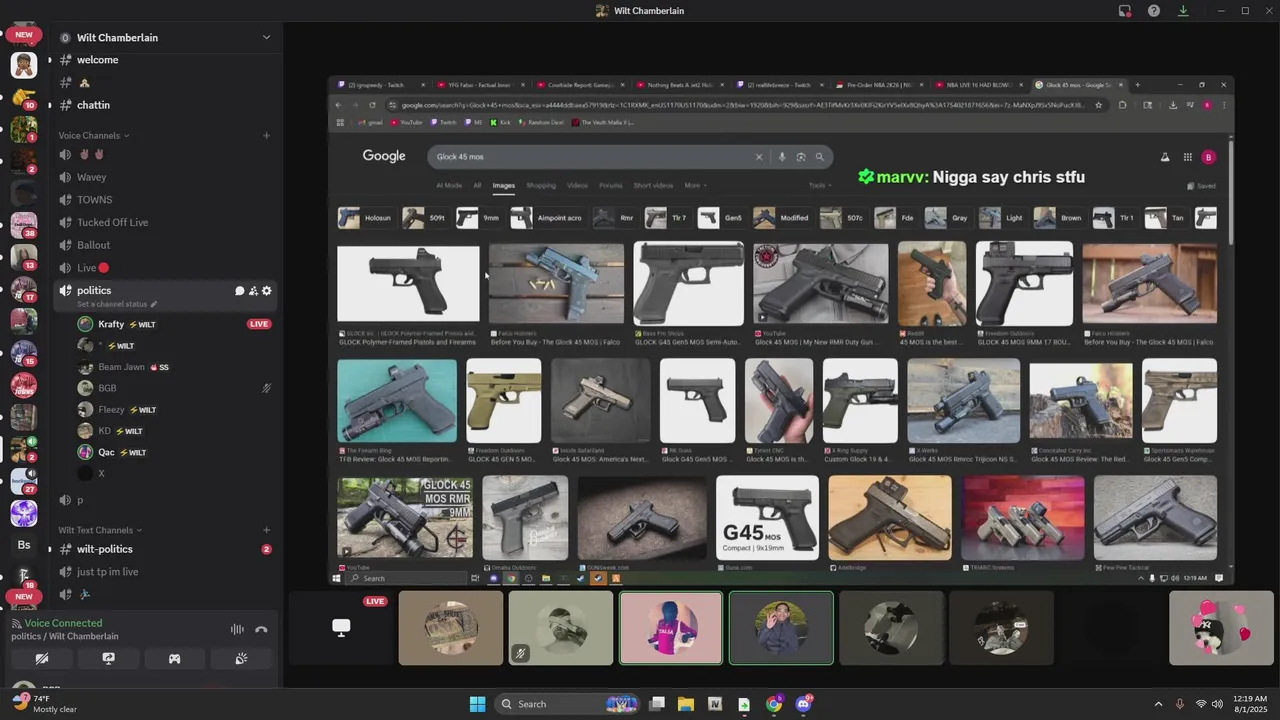The height and width of the screenshot is (720, 1280).
Task: Expand Wilt Chamberlain server menu chevron
Action: [x=266, y=37]
